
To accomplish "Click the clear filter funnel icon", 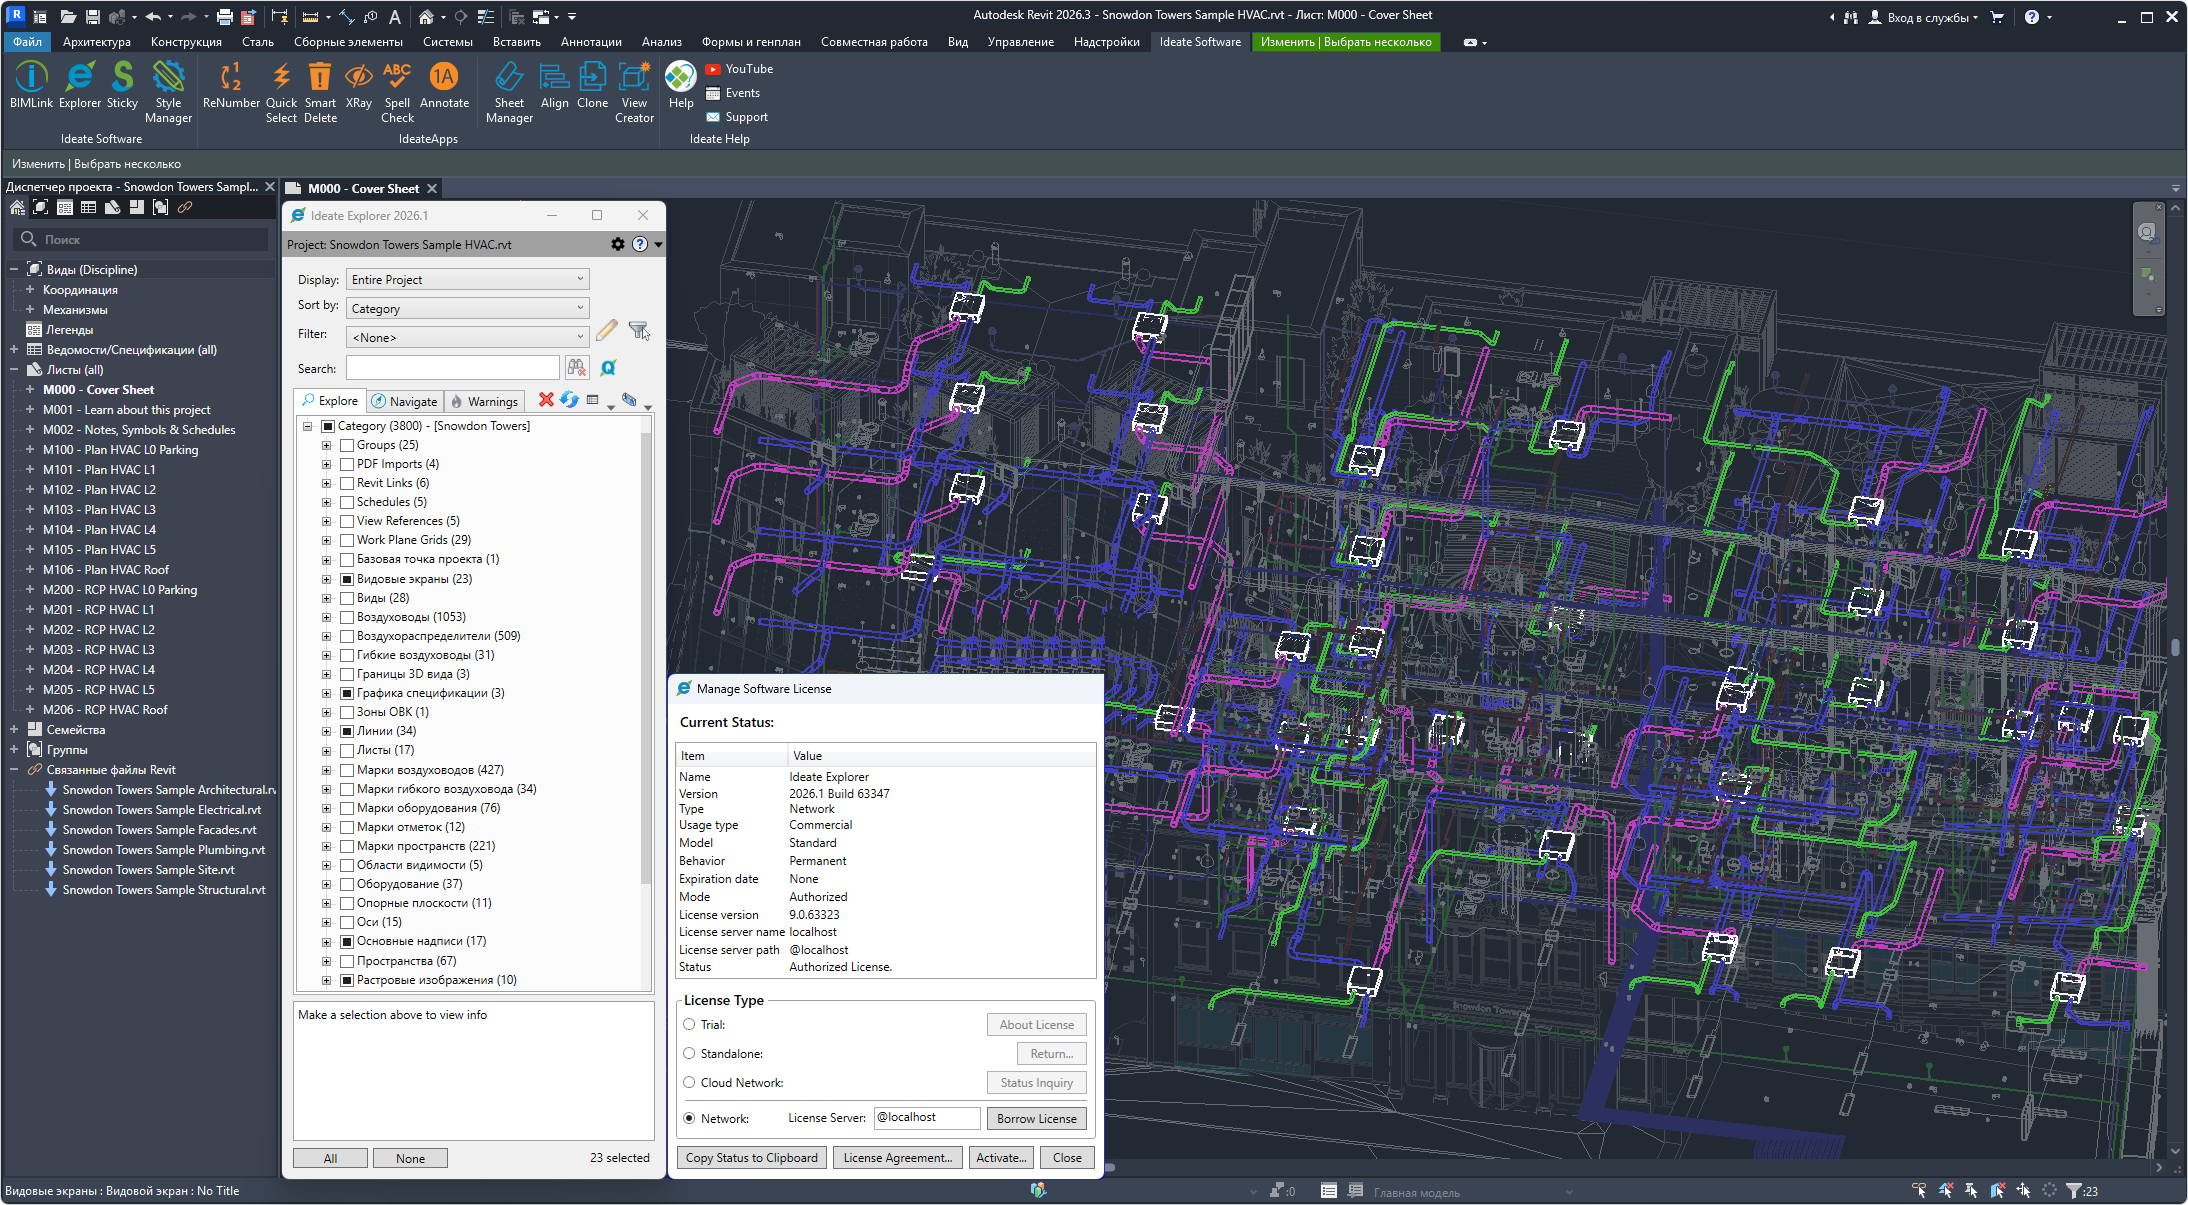I will [x=639, y=331].
